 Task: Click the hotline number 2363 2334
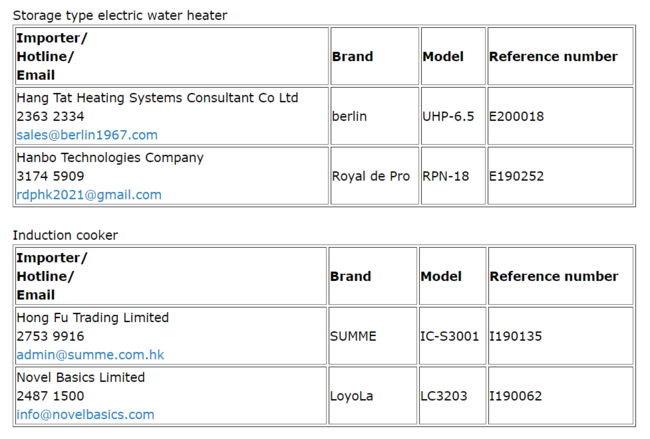coord(50,116)
